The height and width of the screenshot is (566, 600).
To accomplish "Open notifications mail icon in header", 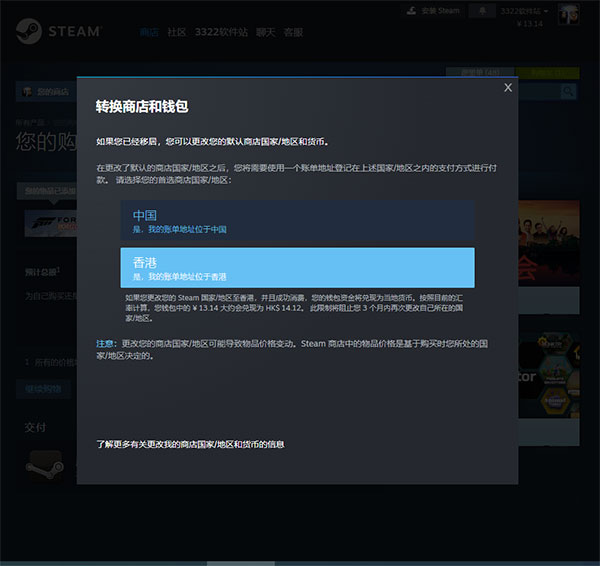I will click(x=482, y=11).
